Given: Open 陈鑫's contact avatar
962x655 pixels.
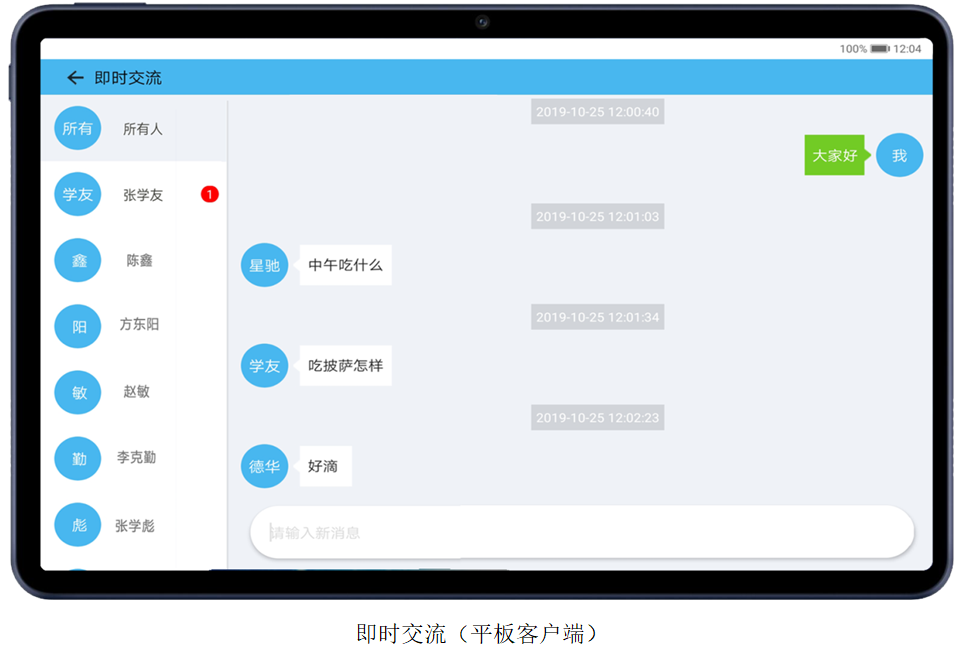Looking at the screenshot, I should [77, 260].
